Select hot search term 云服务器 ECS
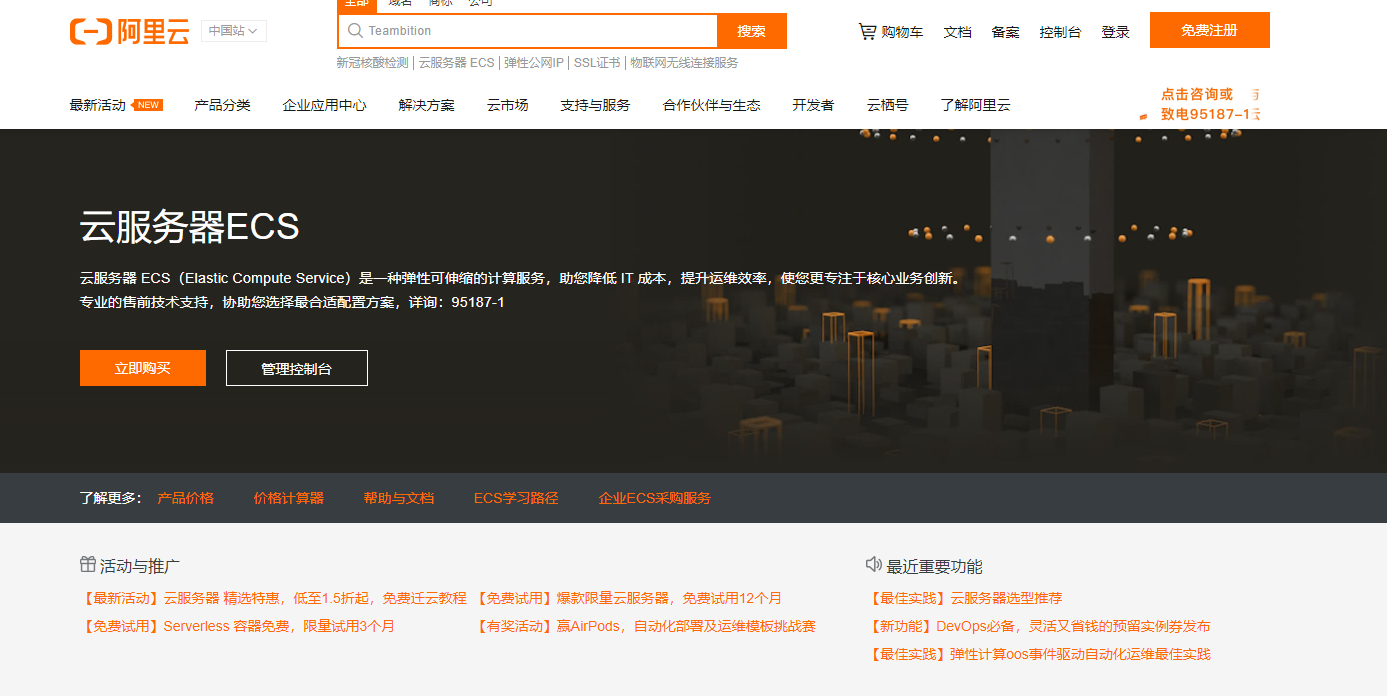The height and width of the screenshot is (696, 1387). [456, 62]
